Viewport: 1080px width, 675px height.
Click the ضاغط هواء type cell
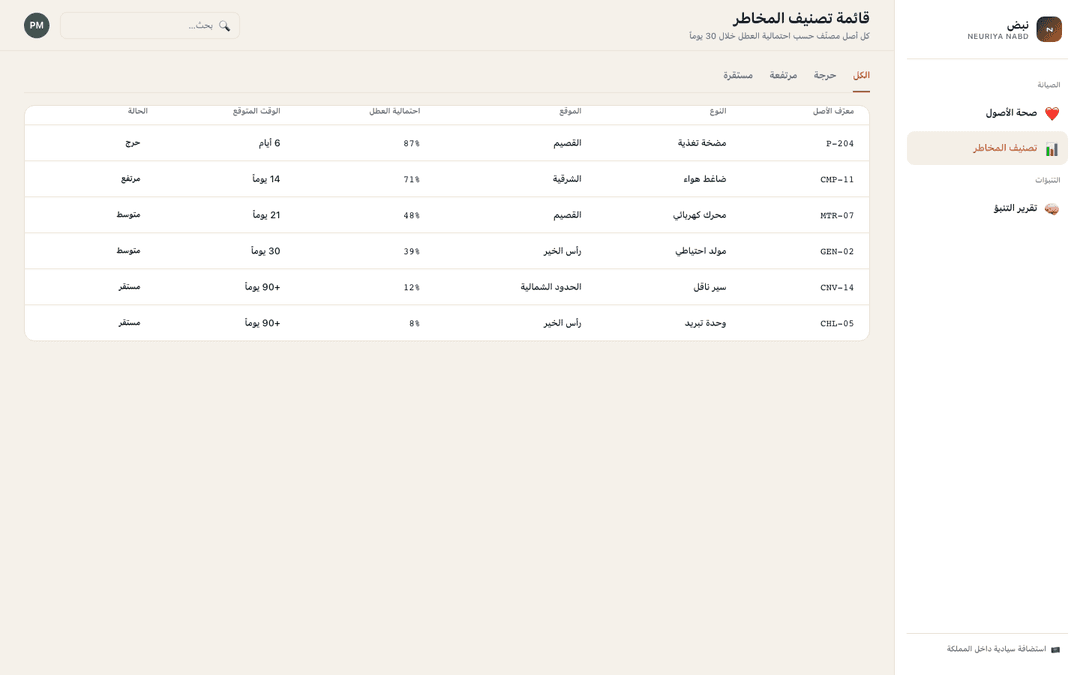705,179
